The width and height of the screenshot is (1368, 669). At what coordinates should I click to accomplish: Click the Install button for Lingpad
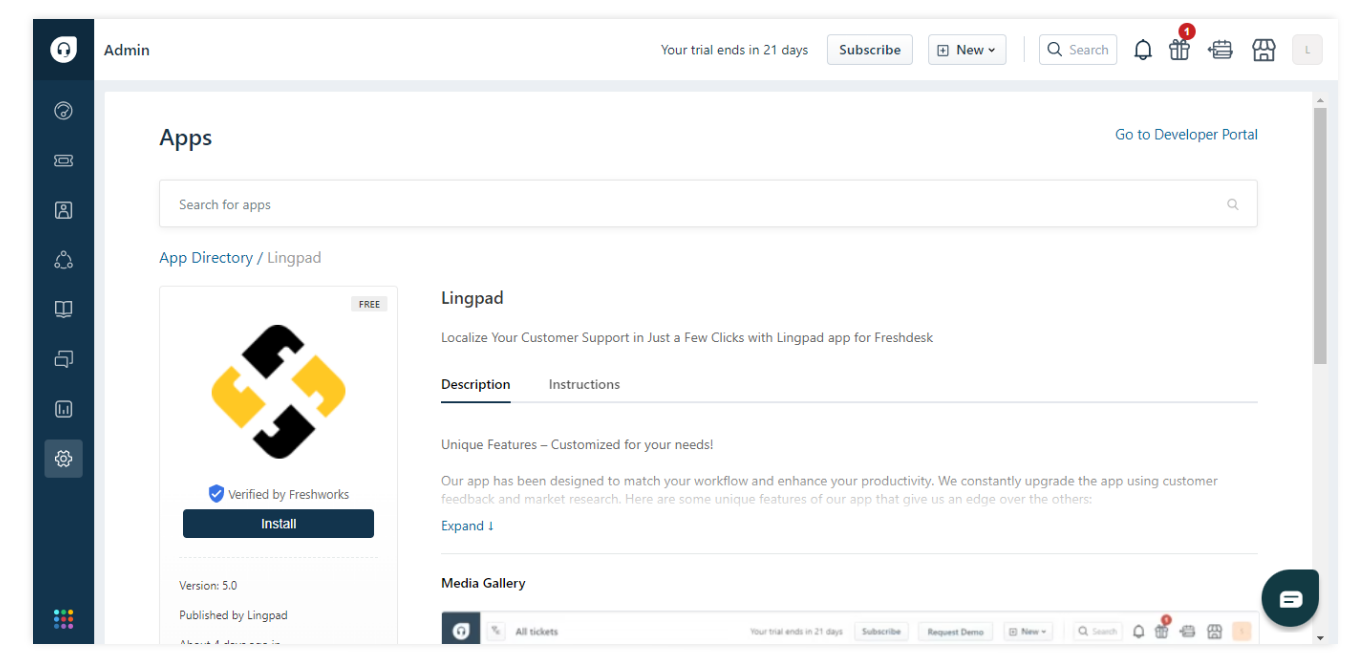pyautogui.click(x=278, y=524)
